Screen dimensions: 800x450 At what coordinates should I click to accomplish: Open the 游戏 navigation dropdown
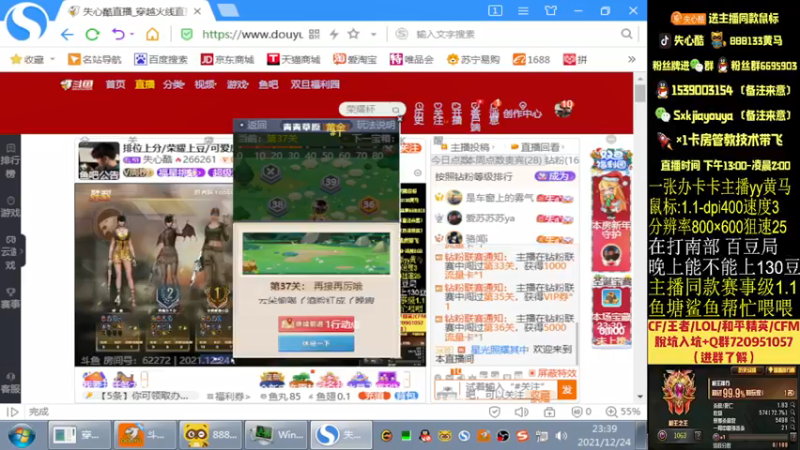[237, 84]
